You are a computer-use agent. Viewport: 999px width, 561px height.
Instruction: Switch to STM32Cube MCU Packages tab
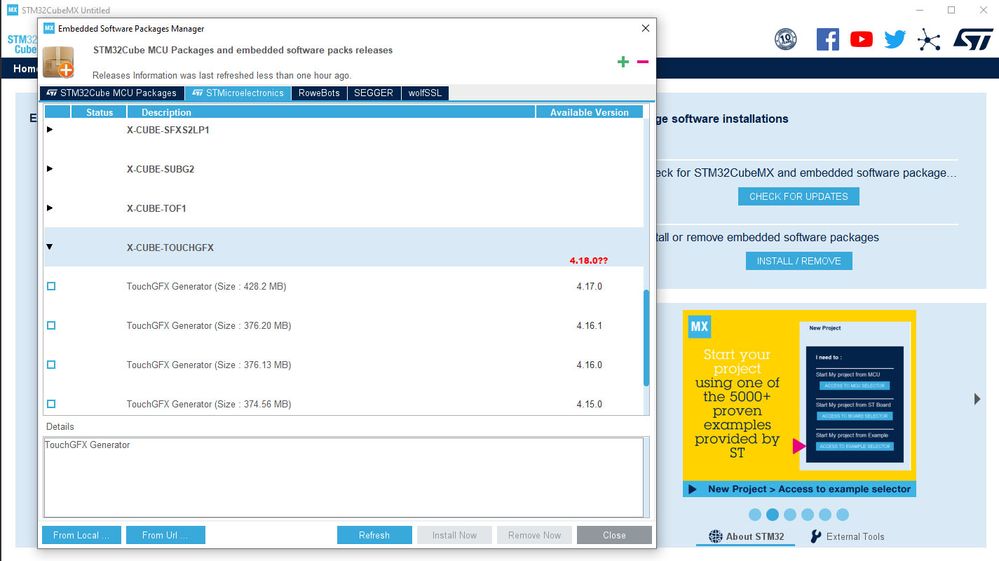point(112,93)
